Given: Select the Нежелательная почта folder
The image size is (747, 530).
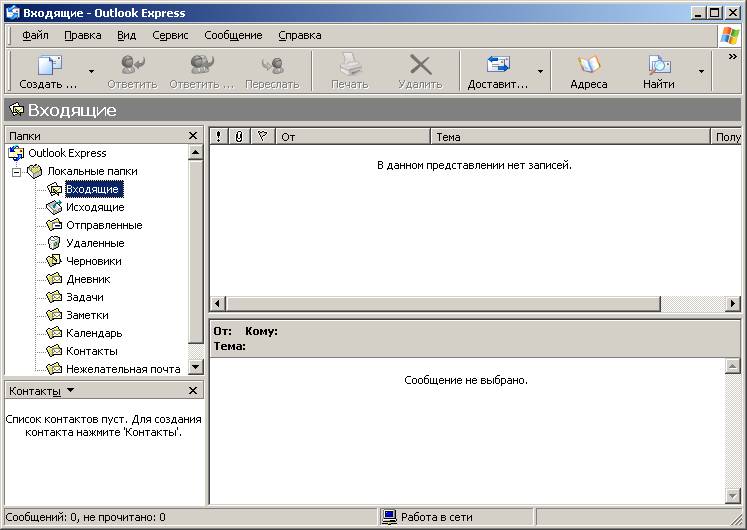Looking at the screenshot, I should (x=123, y=369).
